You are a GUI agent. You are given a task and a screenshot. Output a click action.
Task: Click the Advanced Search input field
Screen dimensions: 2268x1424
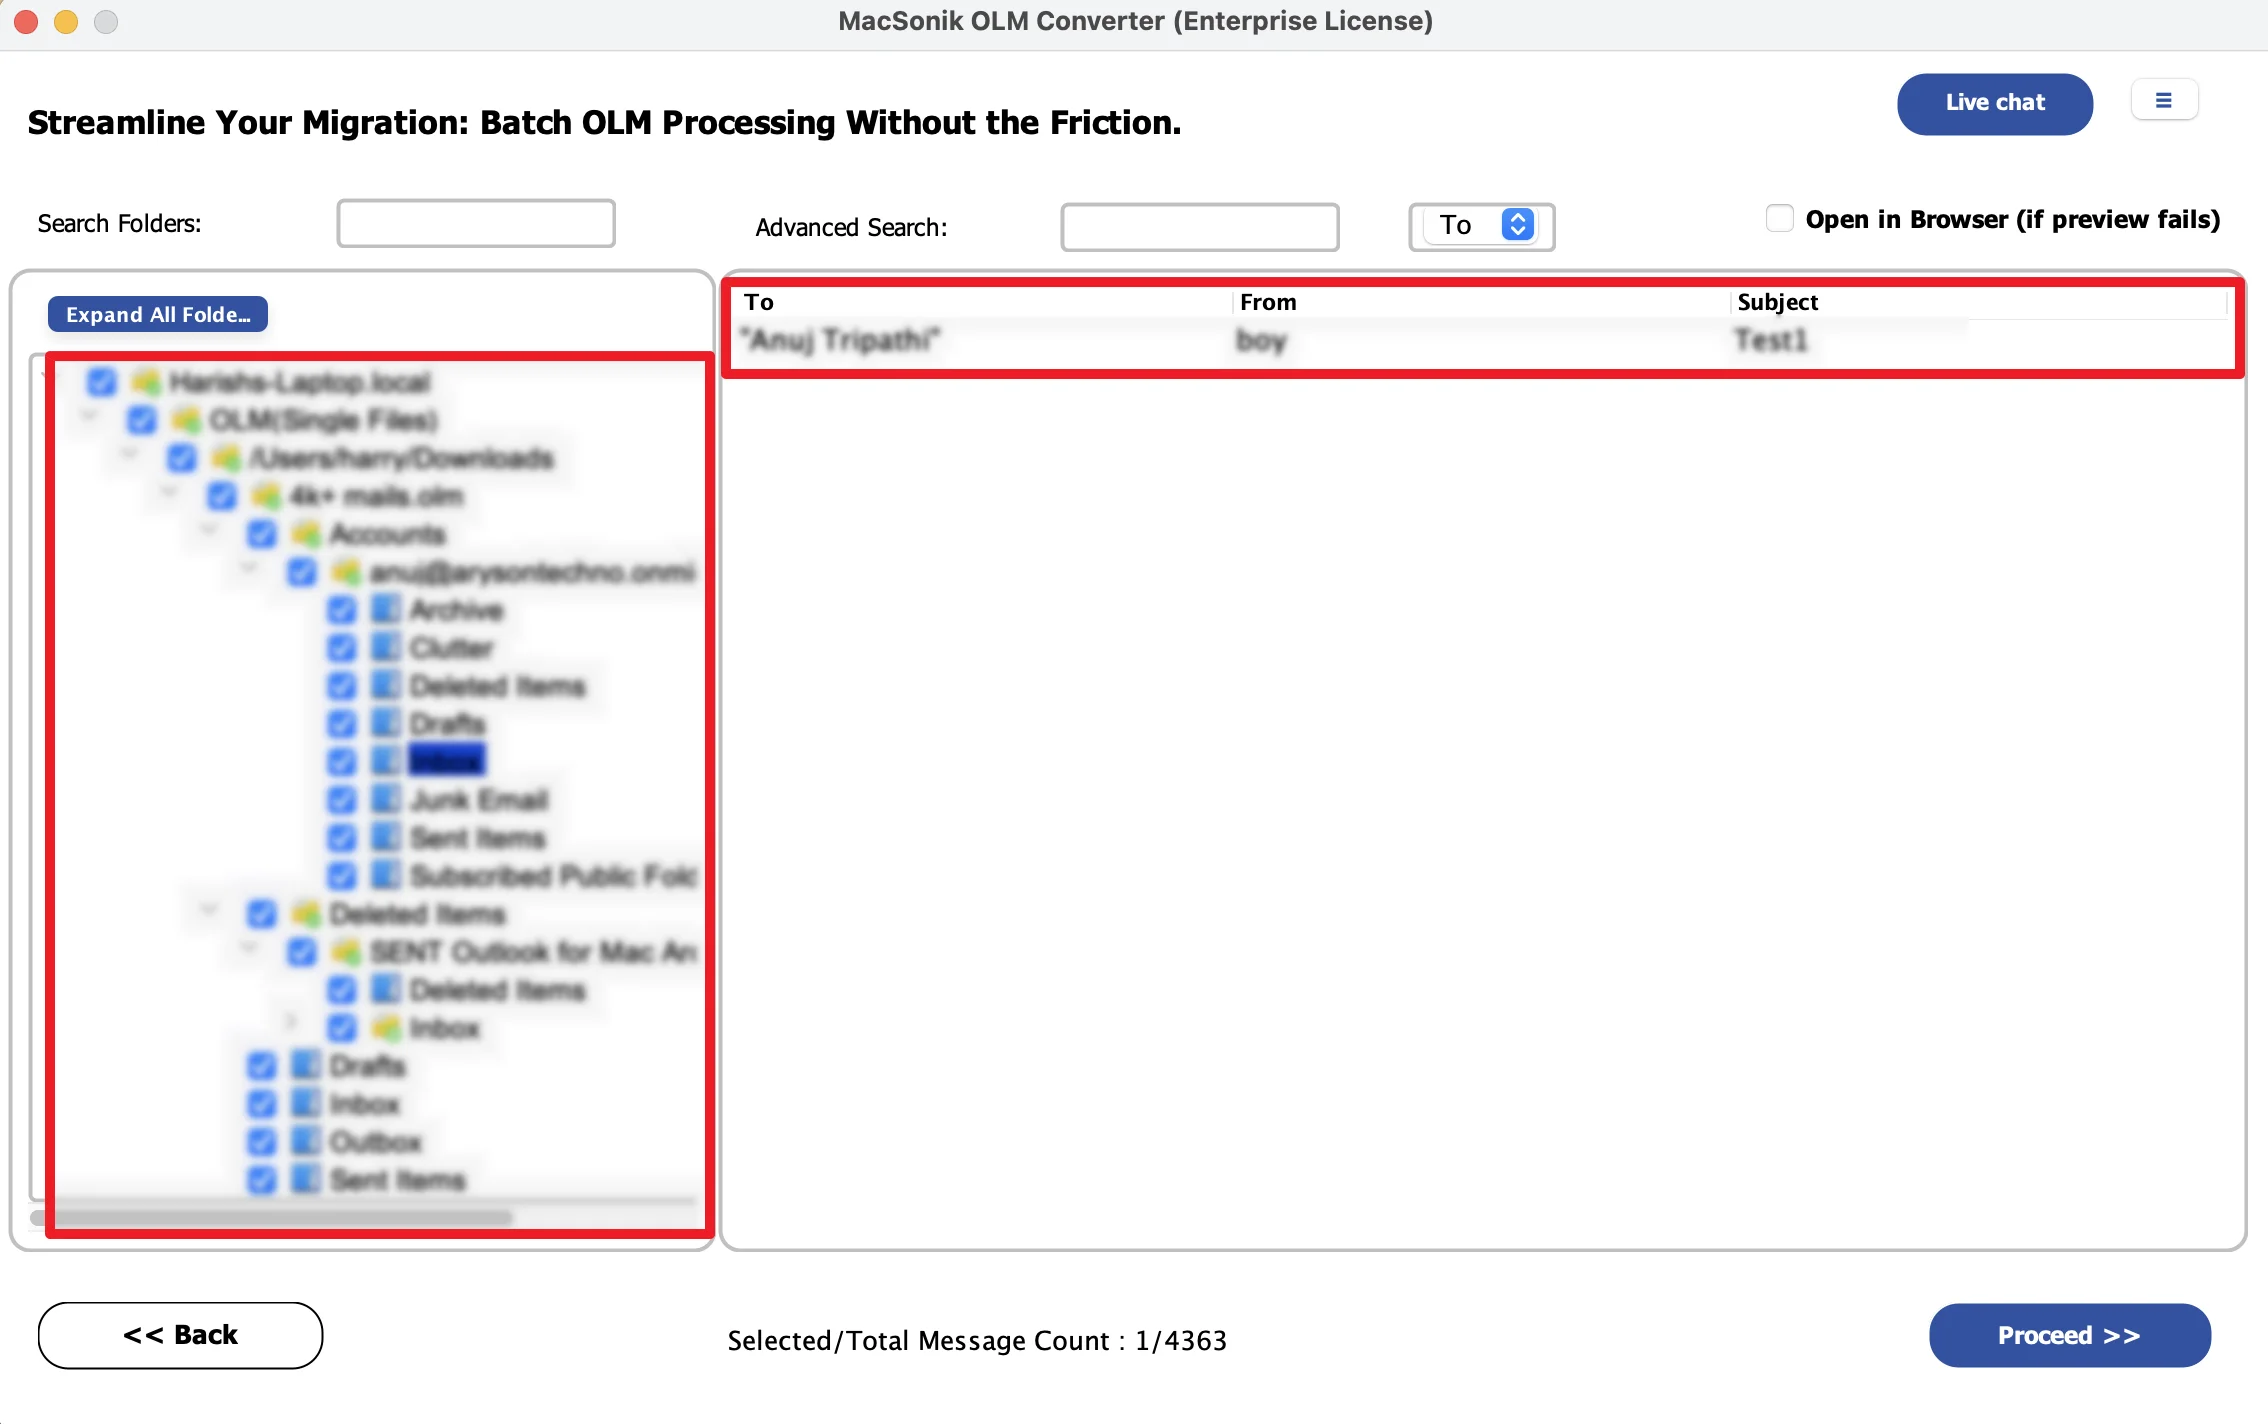pos(1199,227)
